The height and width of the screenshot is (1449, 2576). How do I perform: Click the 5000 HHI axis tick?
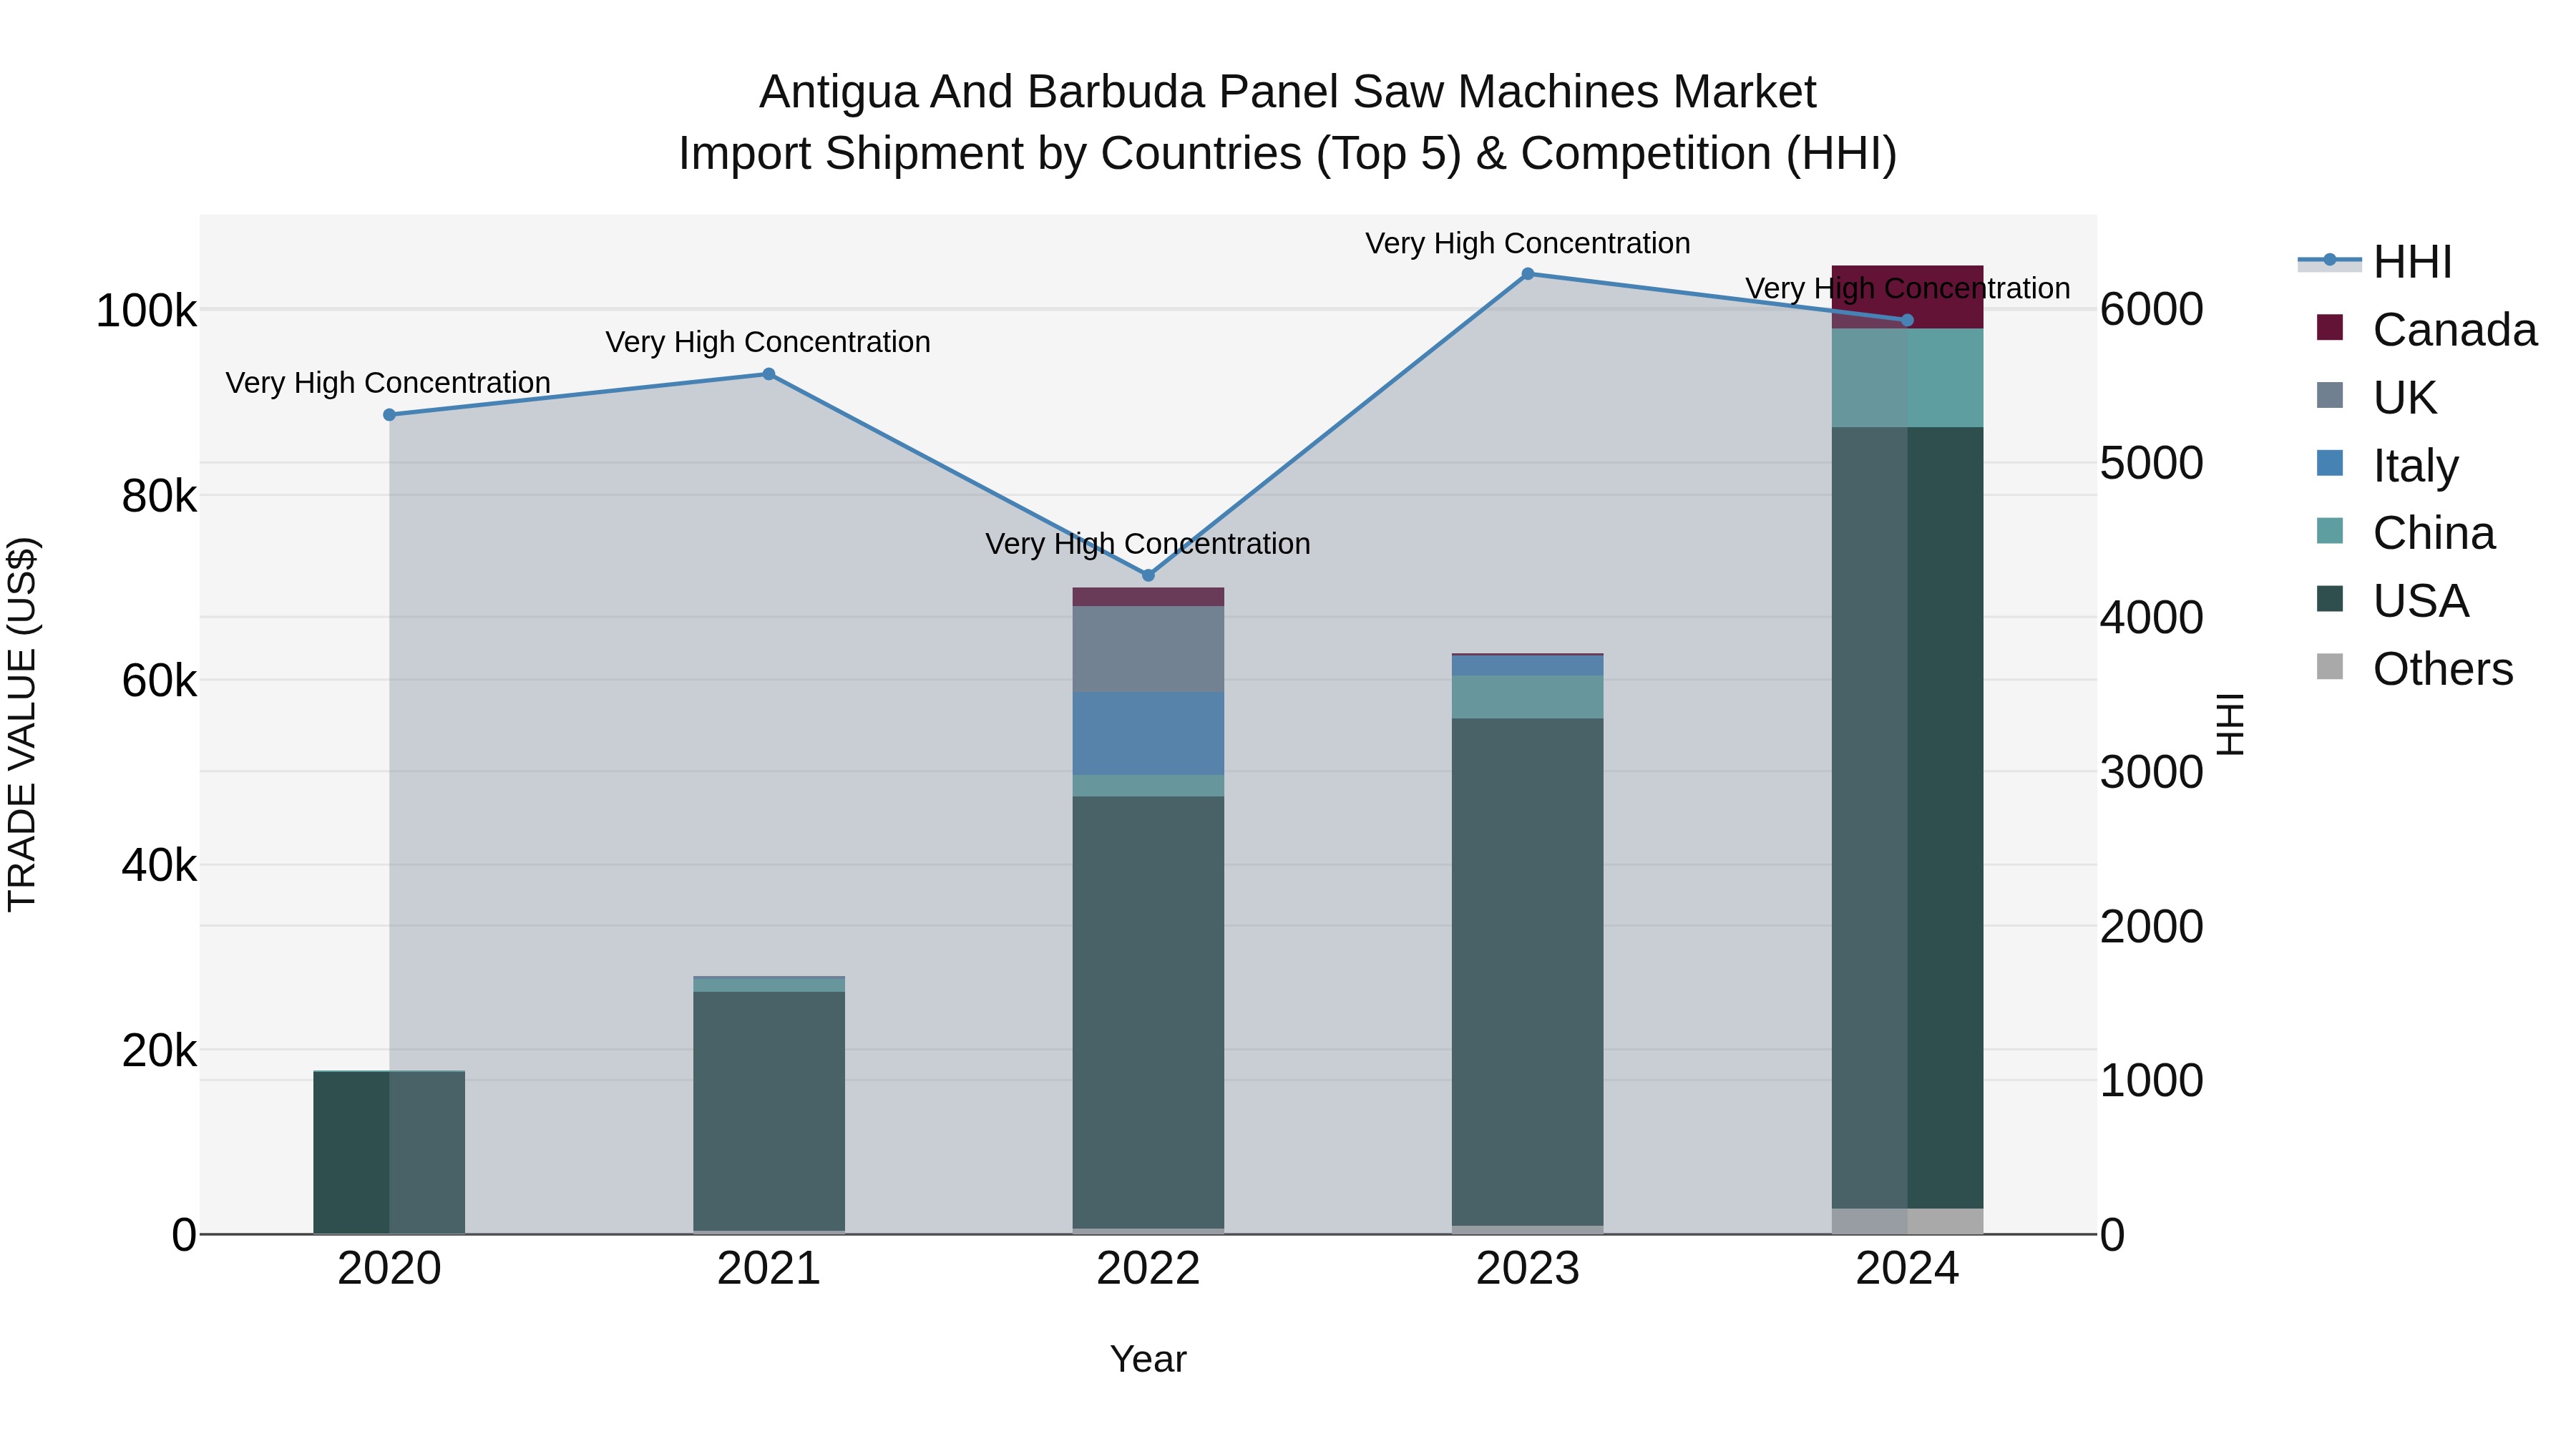(2151, 463)
